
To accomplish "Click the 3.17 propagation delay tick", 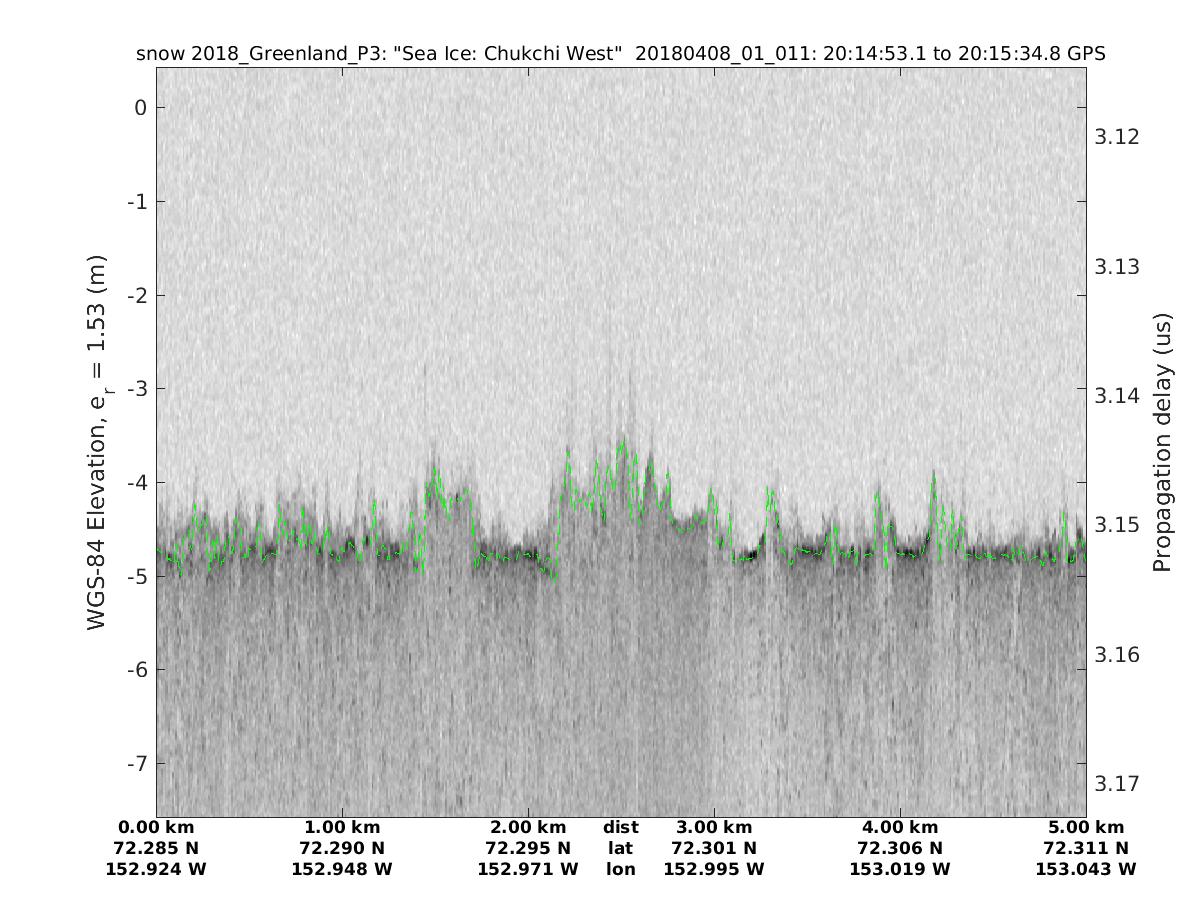I will [x=1117, y=783].
